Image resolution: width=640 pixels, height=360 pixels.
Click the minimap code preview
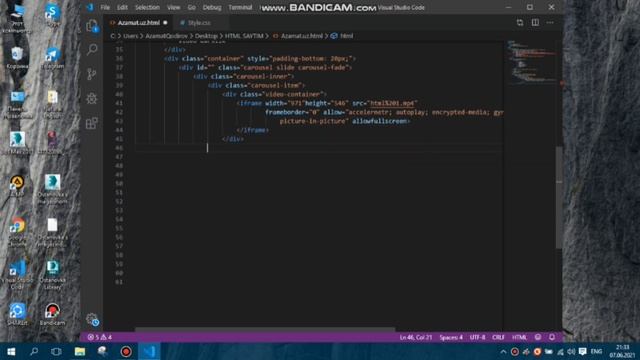532,62
